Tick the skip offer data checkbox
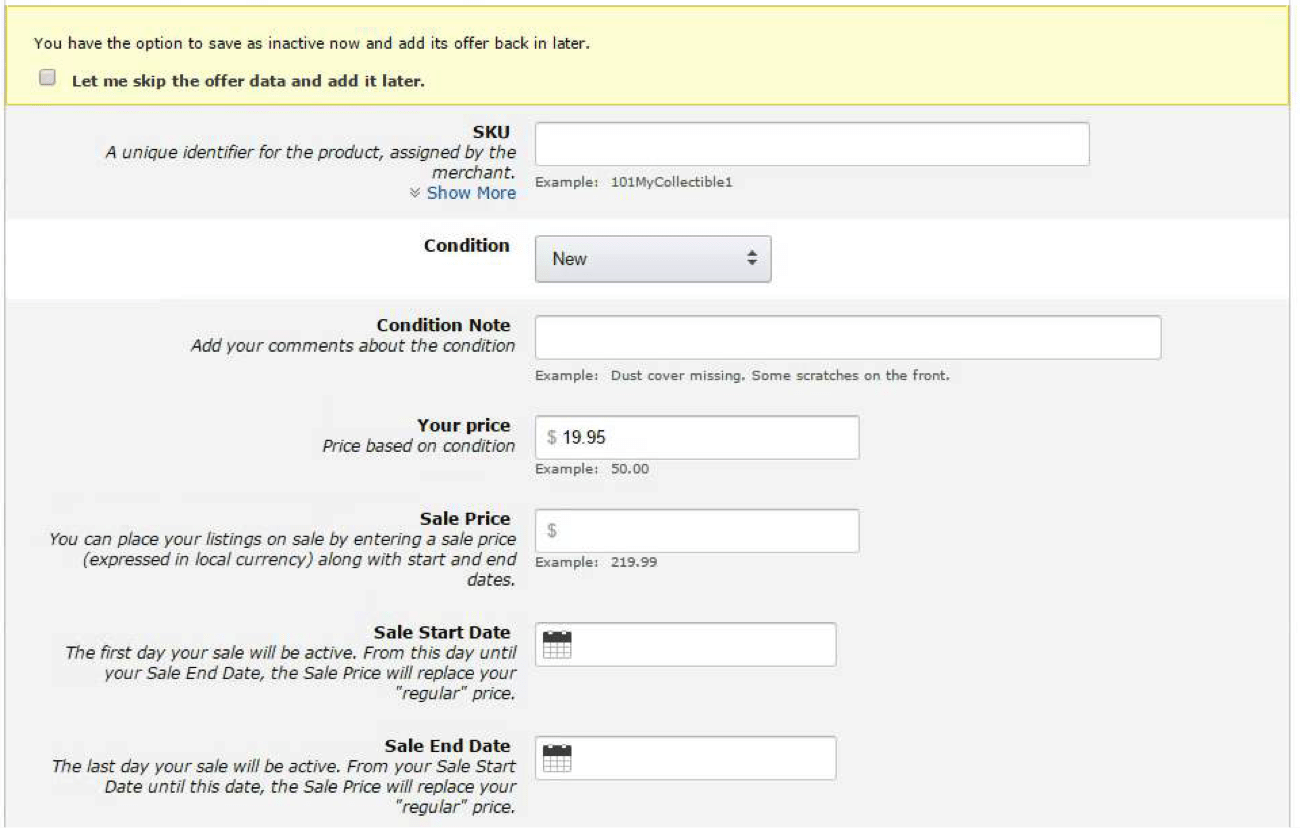Image resolution: width=1300 pixels, height=828 pixels. 47,78
